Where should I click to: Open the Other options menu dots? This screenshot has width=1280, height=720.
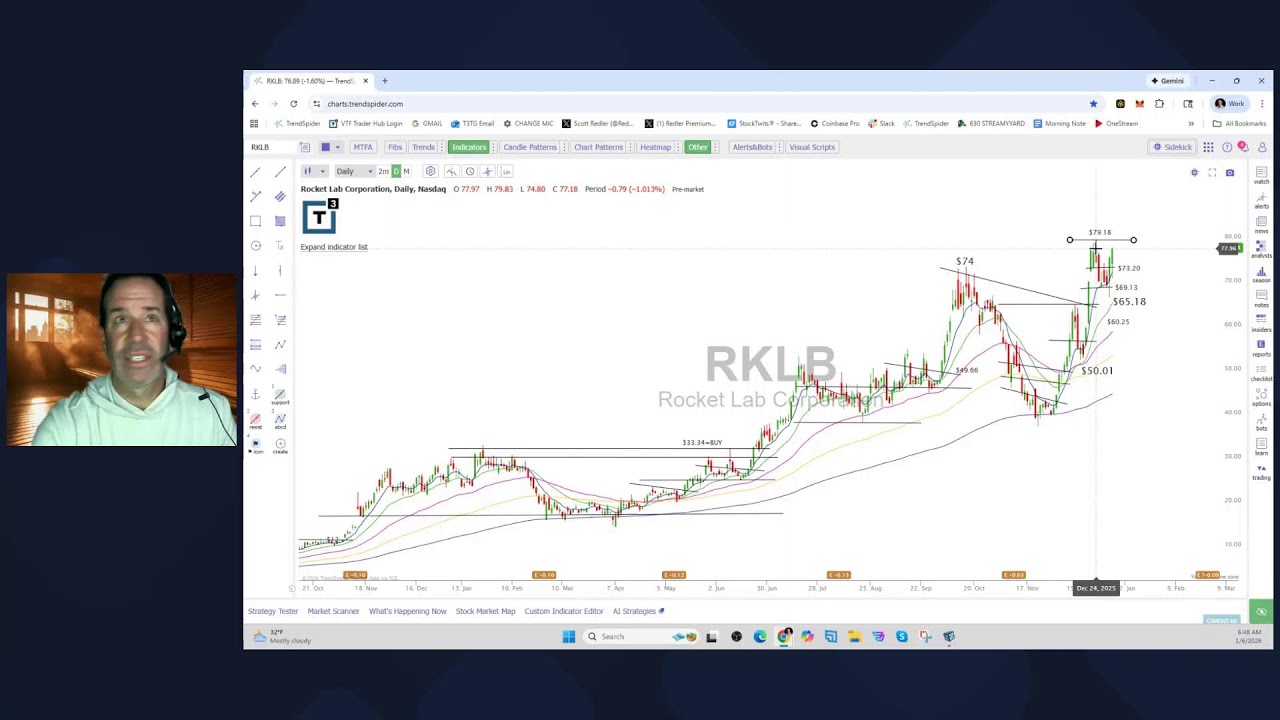coord(715,147)
